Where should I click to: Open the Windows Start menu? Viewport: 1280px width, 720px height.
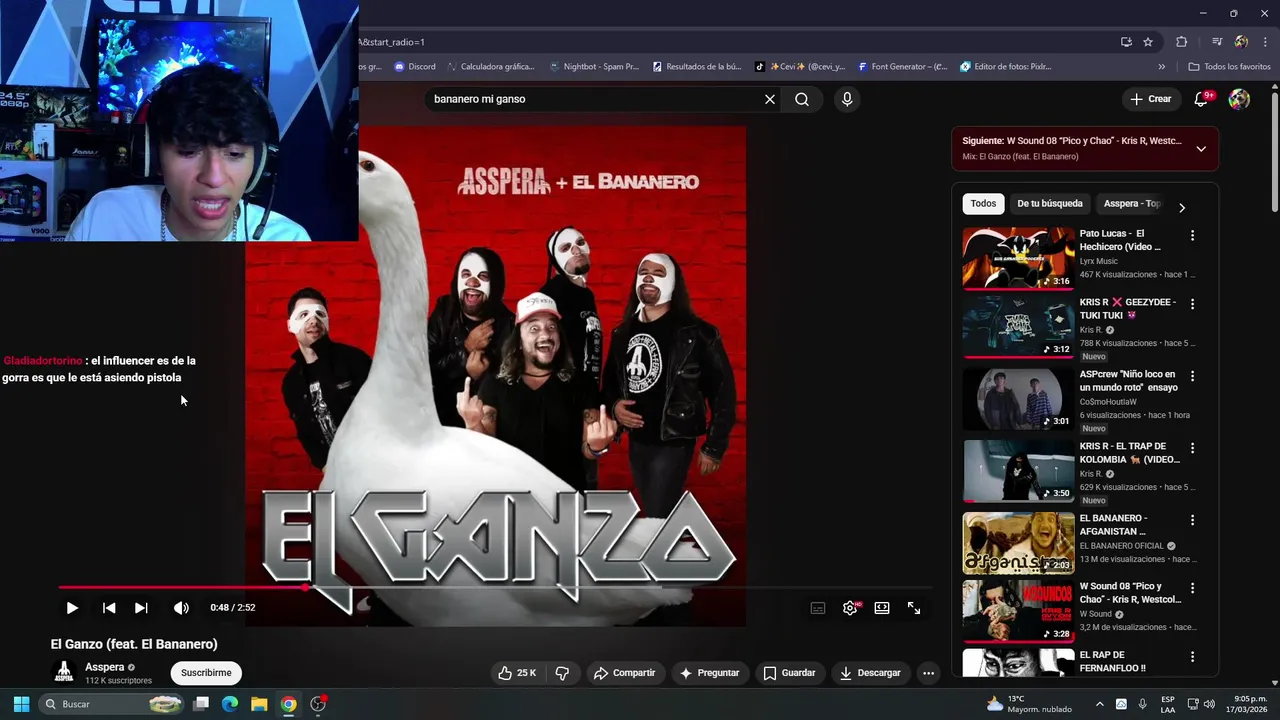[21, 704]
